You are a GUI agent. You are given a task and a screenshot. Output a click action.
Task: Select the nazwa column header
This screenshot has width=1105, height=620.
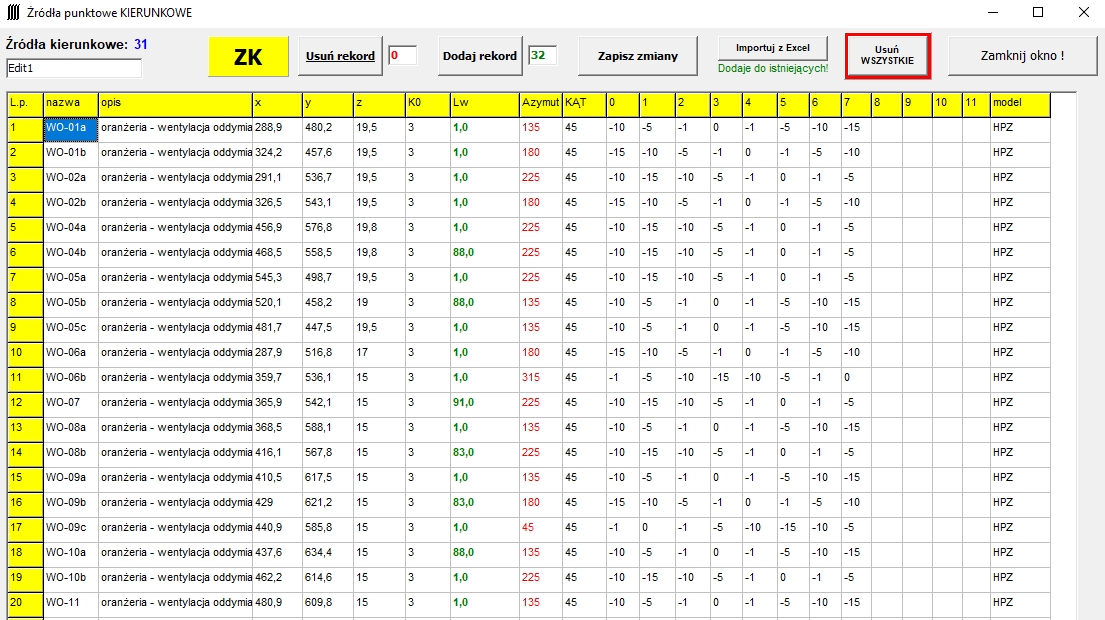pyautogui.click(x=70, y=103)
